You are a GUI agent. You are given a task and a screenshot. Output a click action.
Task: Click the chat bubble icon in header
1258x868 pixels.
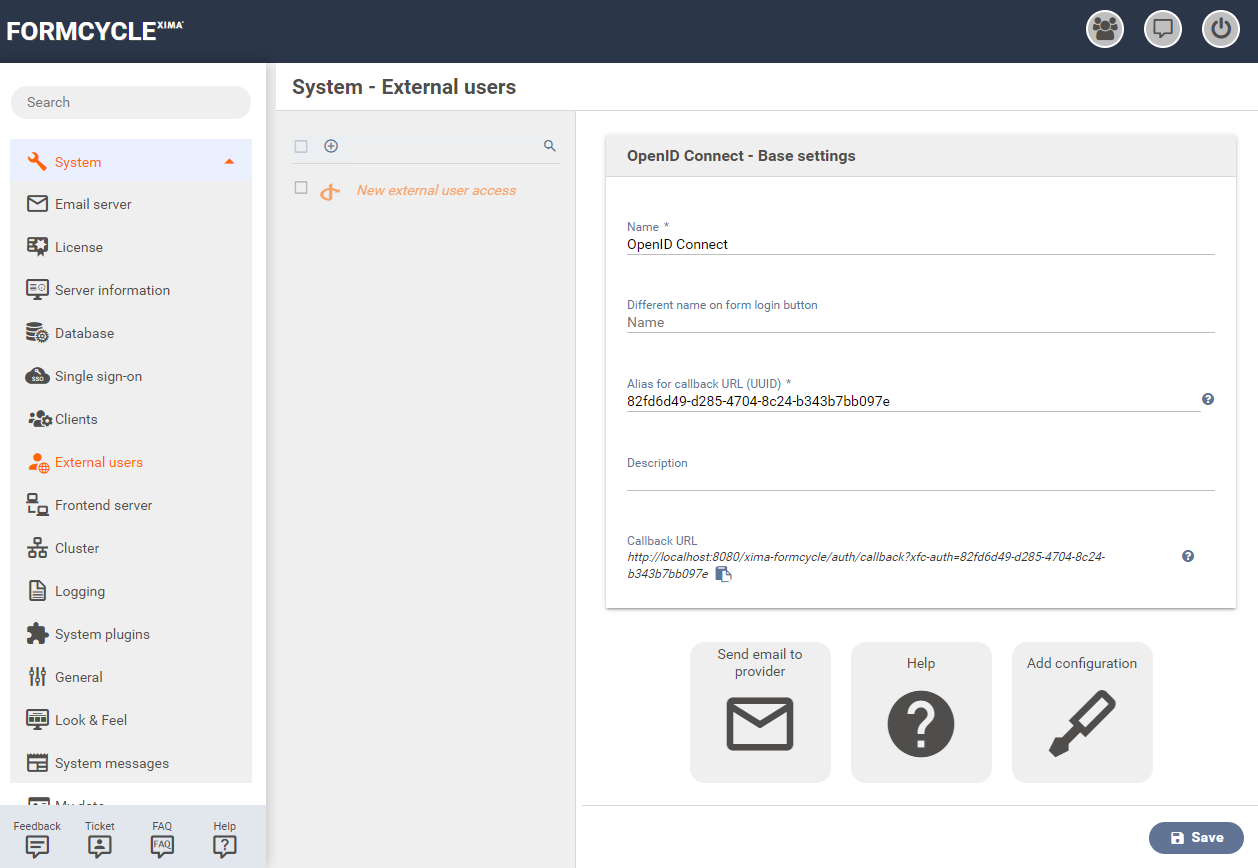click(x=1162, y=29)
